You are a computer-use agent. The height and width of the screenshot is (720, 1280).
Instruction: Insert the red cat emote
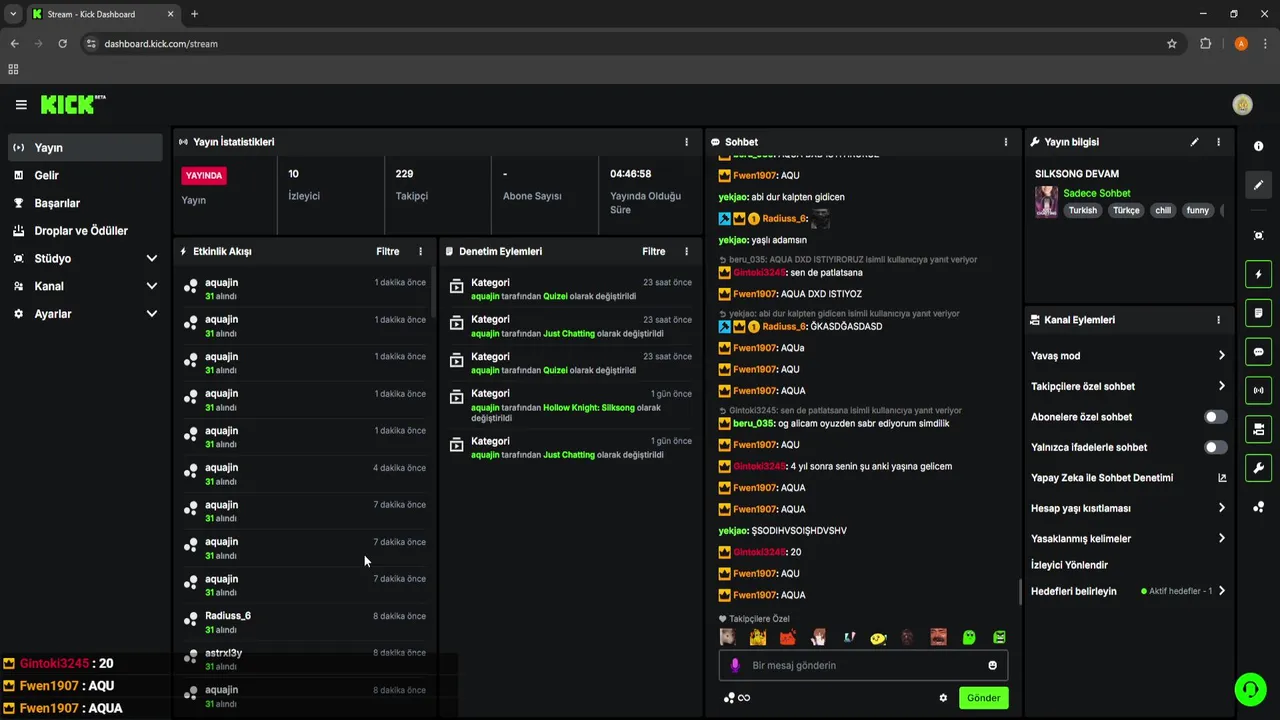[788, 637]
